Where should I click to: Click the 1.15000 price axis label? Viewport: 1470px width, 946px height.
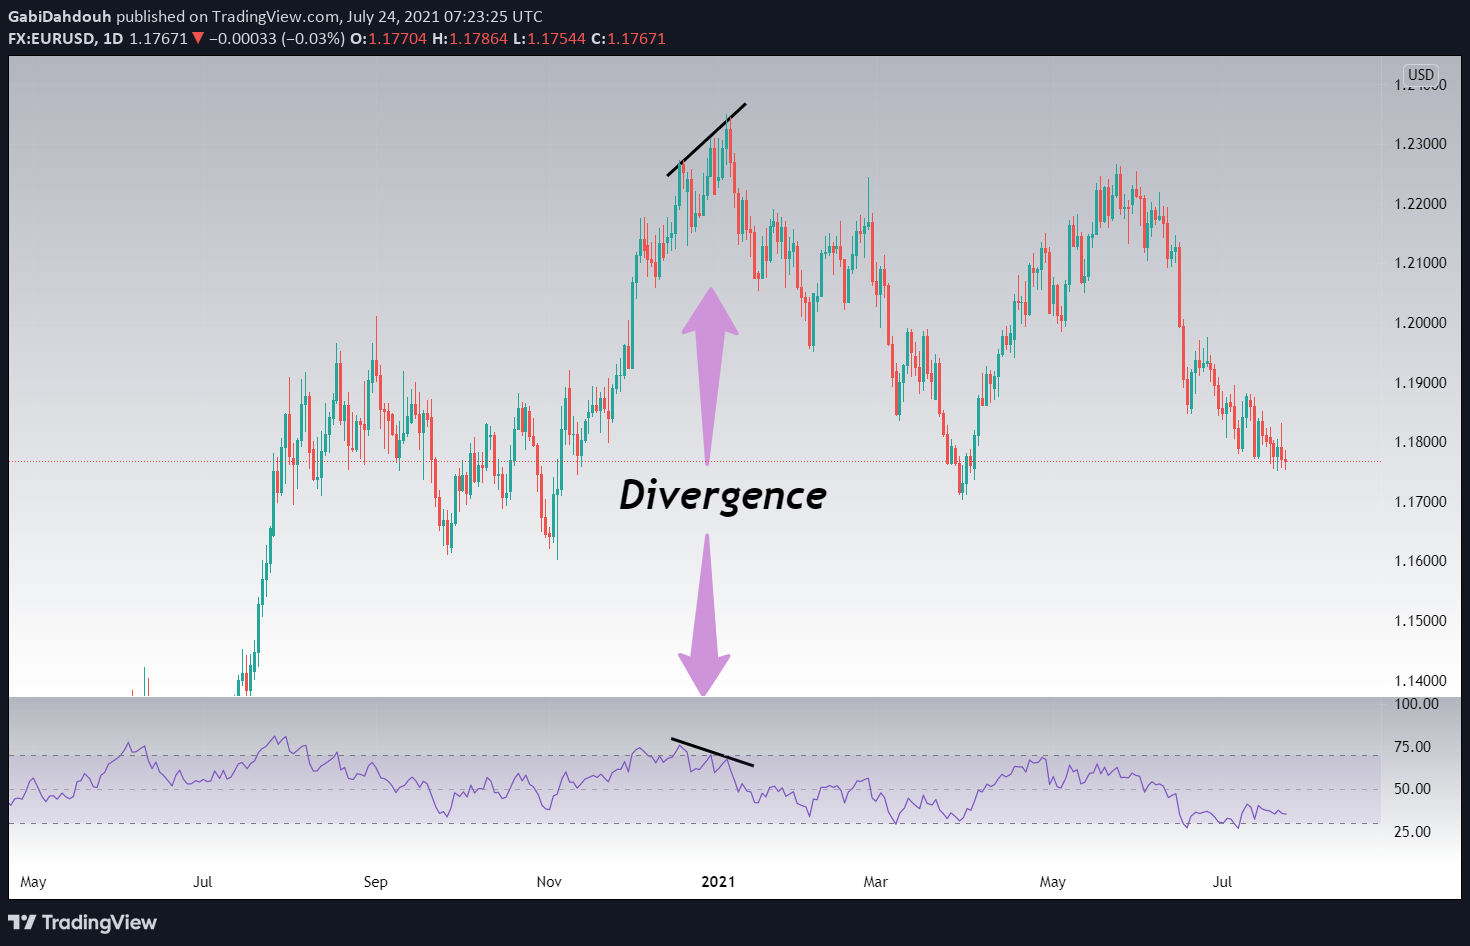[x=1420, y=621]
